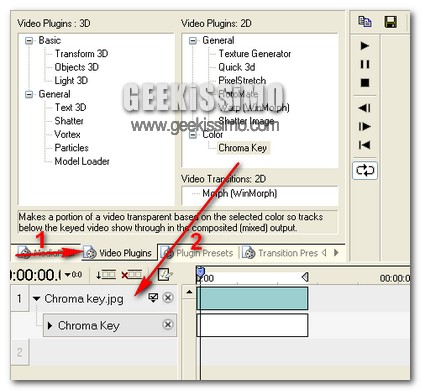The image size is (421, 391).
Task: Click the white Chroma Key effect clip
Action: (252, 325)
